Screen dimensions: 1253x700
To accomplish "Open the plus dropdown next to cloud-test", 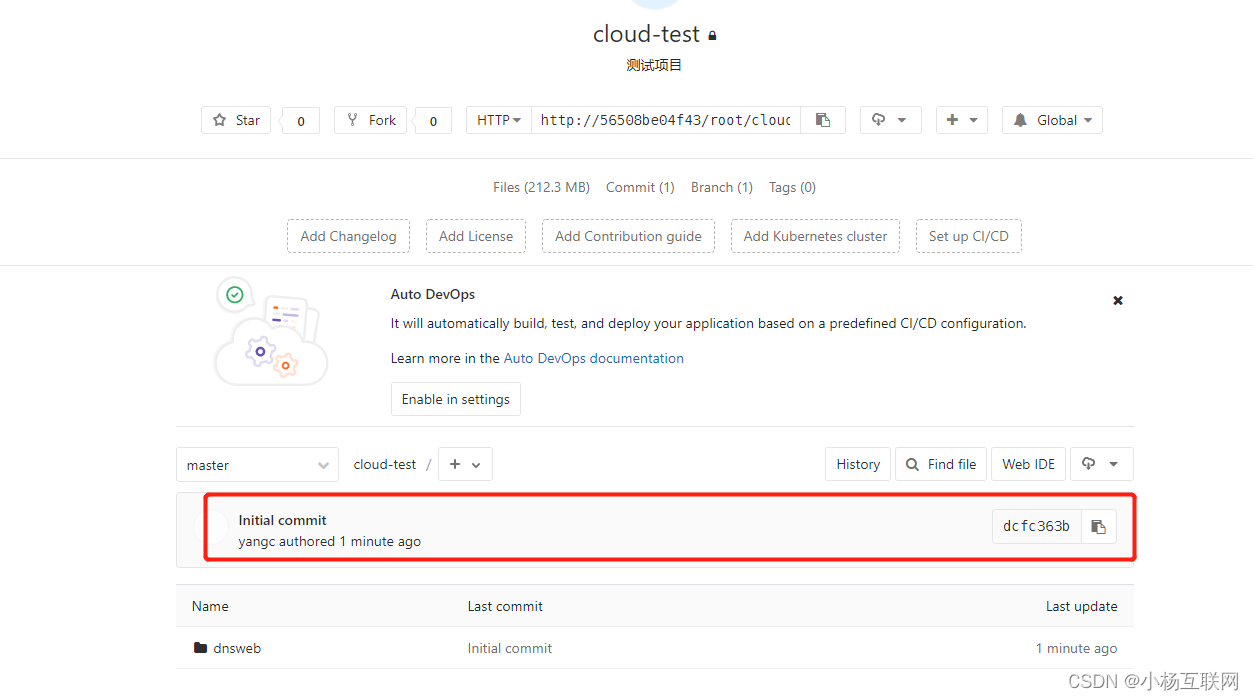I will (x=465, y=464).
